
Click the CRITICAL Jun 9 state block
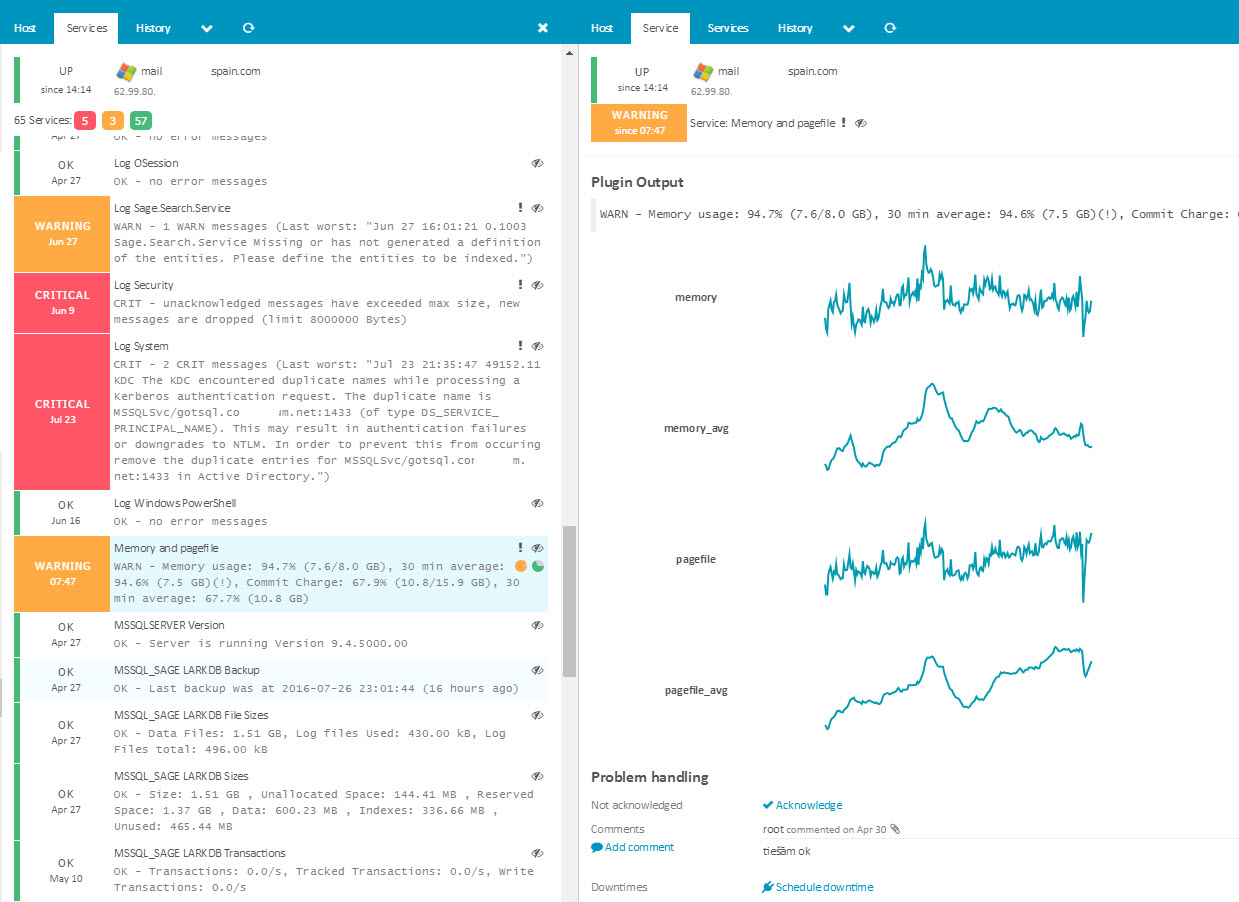coord(62,303)
